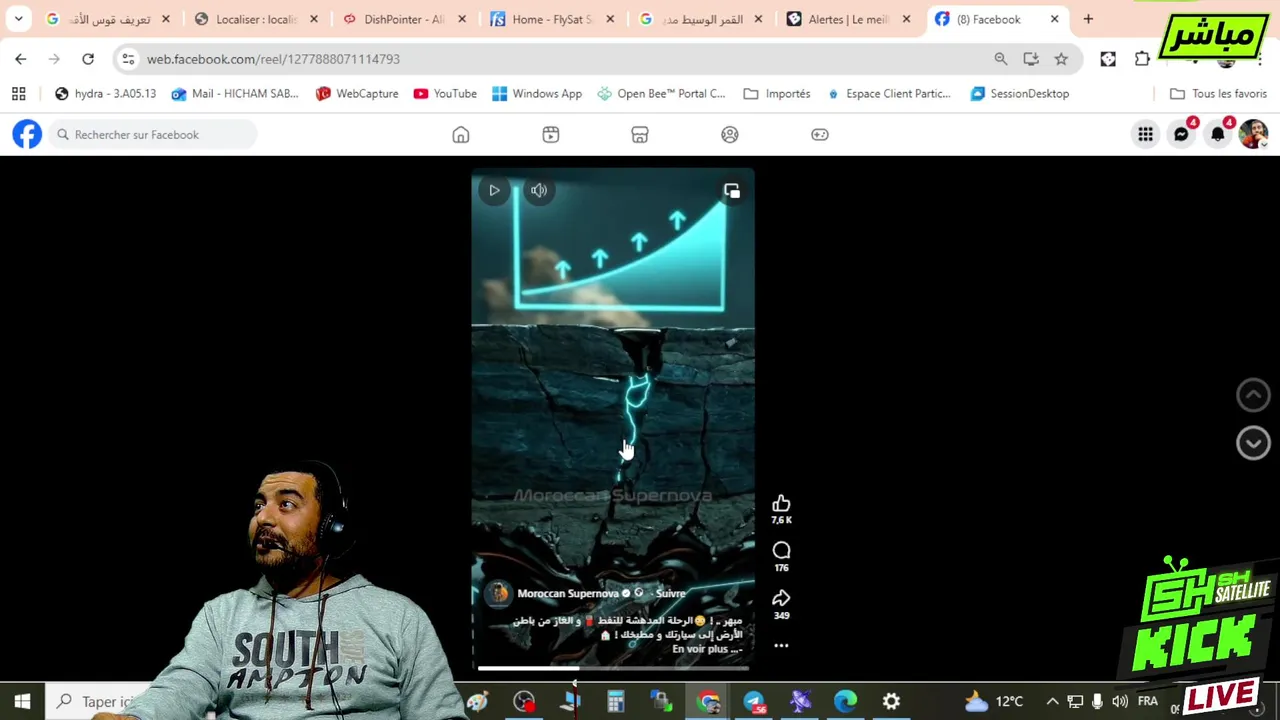Screen dimensions: 1280x720
Task: Expand the Tous les favoris folder
Action: click(1218, 94)
